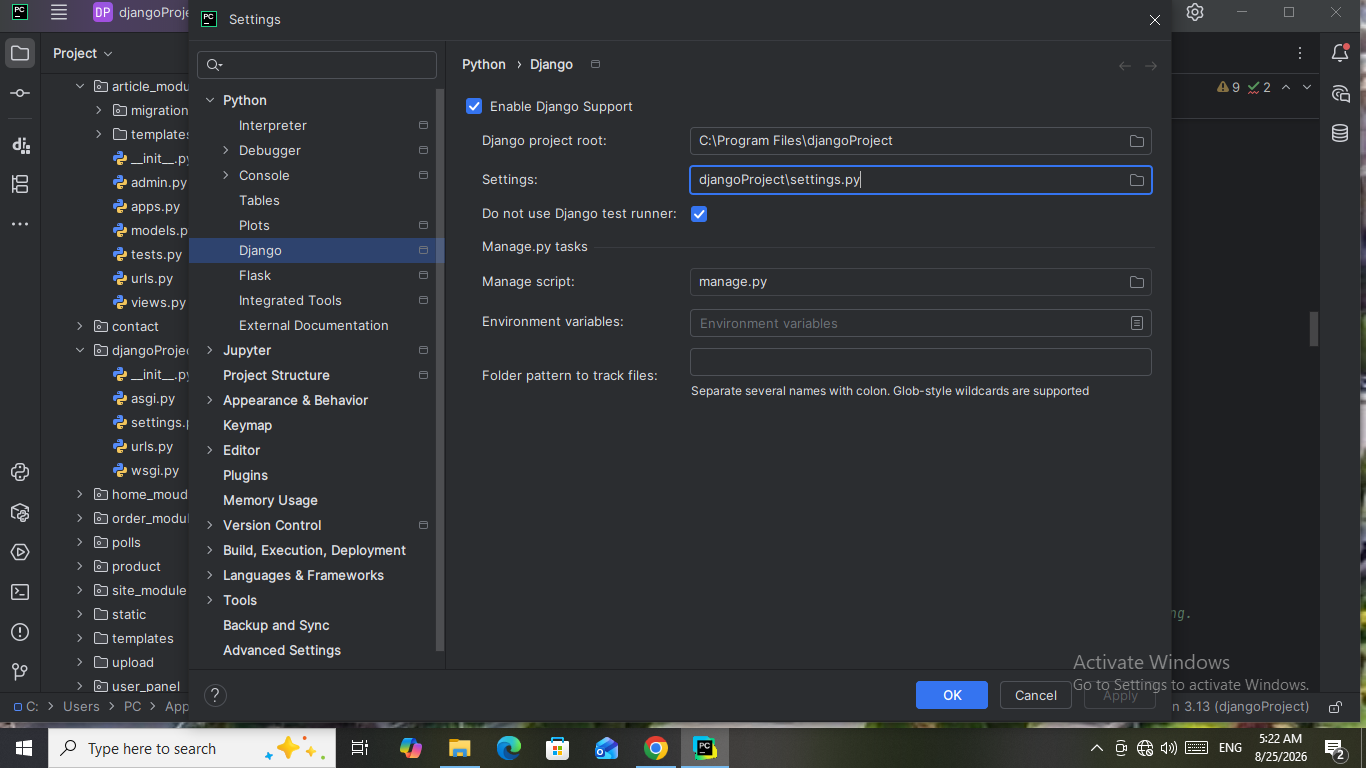Browse for Settings file folder icon
Image resolution: width=1366 pixels, height=768 pixels.
click(1137, 180)
